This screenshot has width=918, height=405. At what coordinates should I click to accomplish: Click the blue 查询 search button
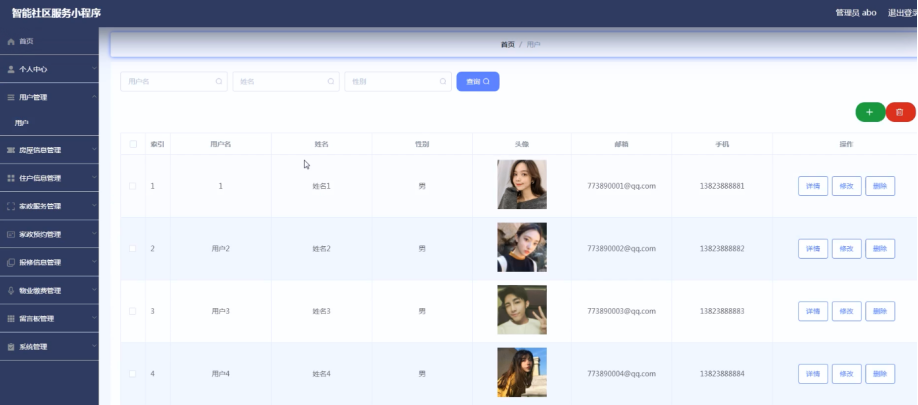(478, 81)
